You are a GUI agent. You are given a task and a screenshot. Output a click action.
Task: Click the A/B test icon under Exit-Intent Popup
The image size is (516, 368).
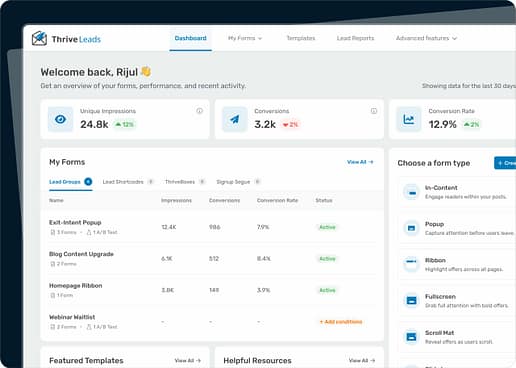pos(89,232)
